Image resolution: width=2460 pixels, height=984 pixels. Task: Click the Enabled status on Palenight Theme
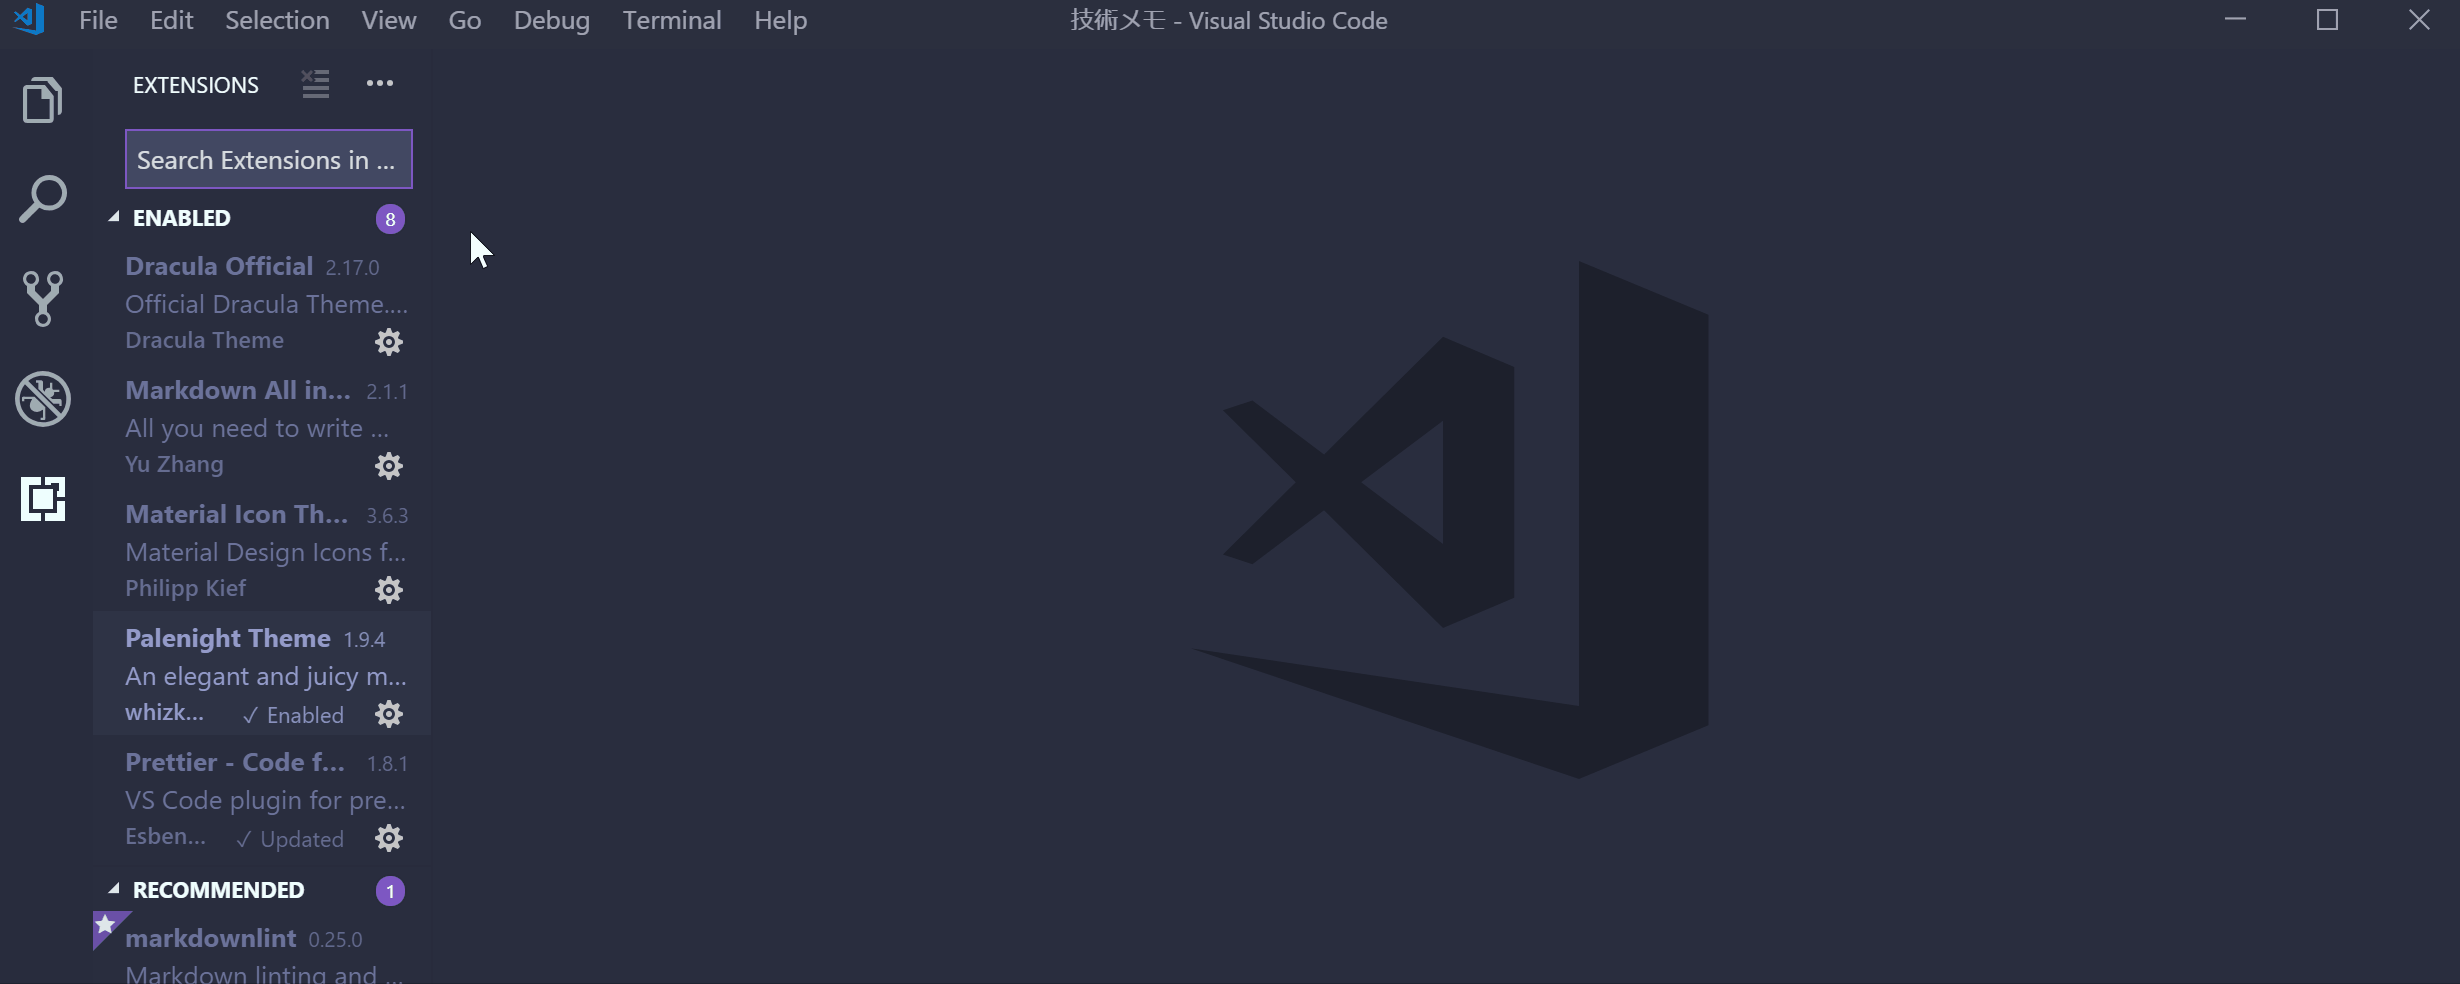pos(293,715)
